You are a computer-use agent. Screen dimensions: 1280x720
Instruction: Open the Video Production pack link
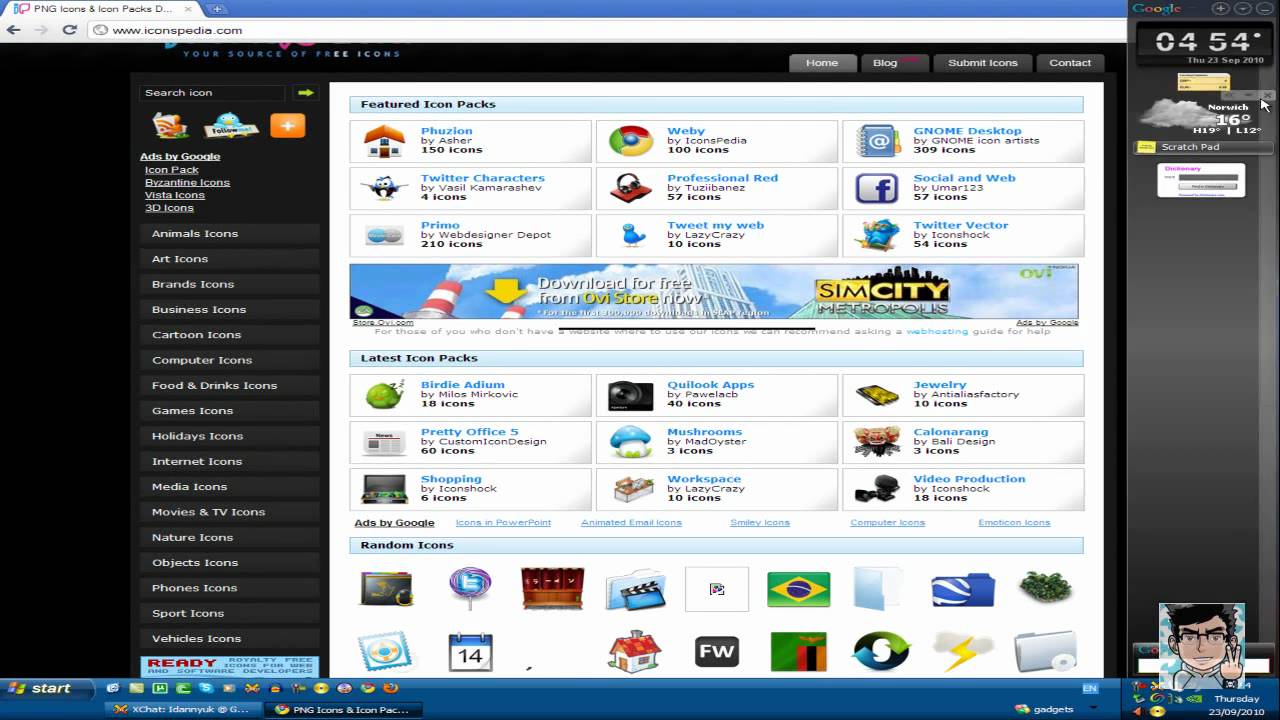tap(969, 479)
